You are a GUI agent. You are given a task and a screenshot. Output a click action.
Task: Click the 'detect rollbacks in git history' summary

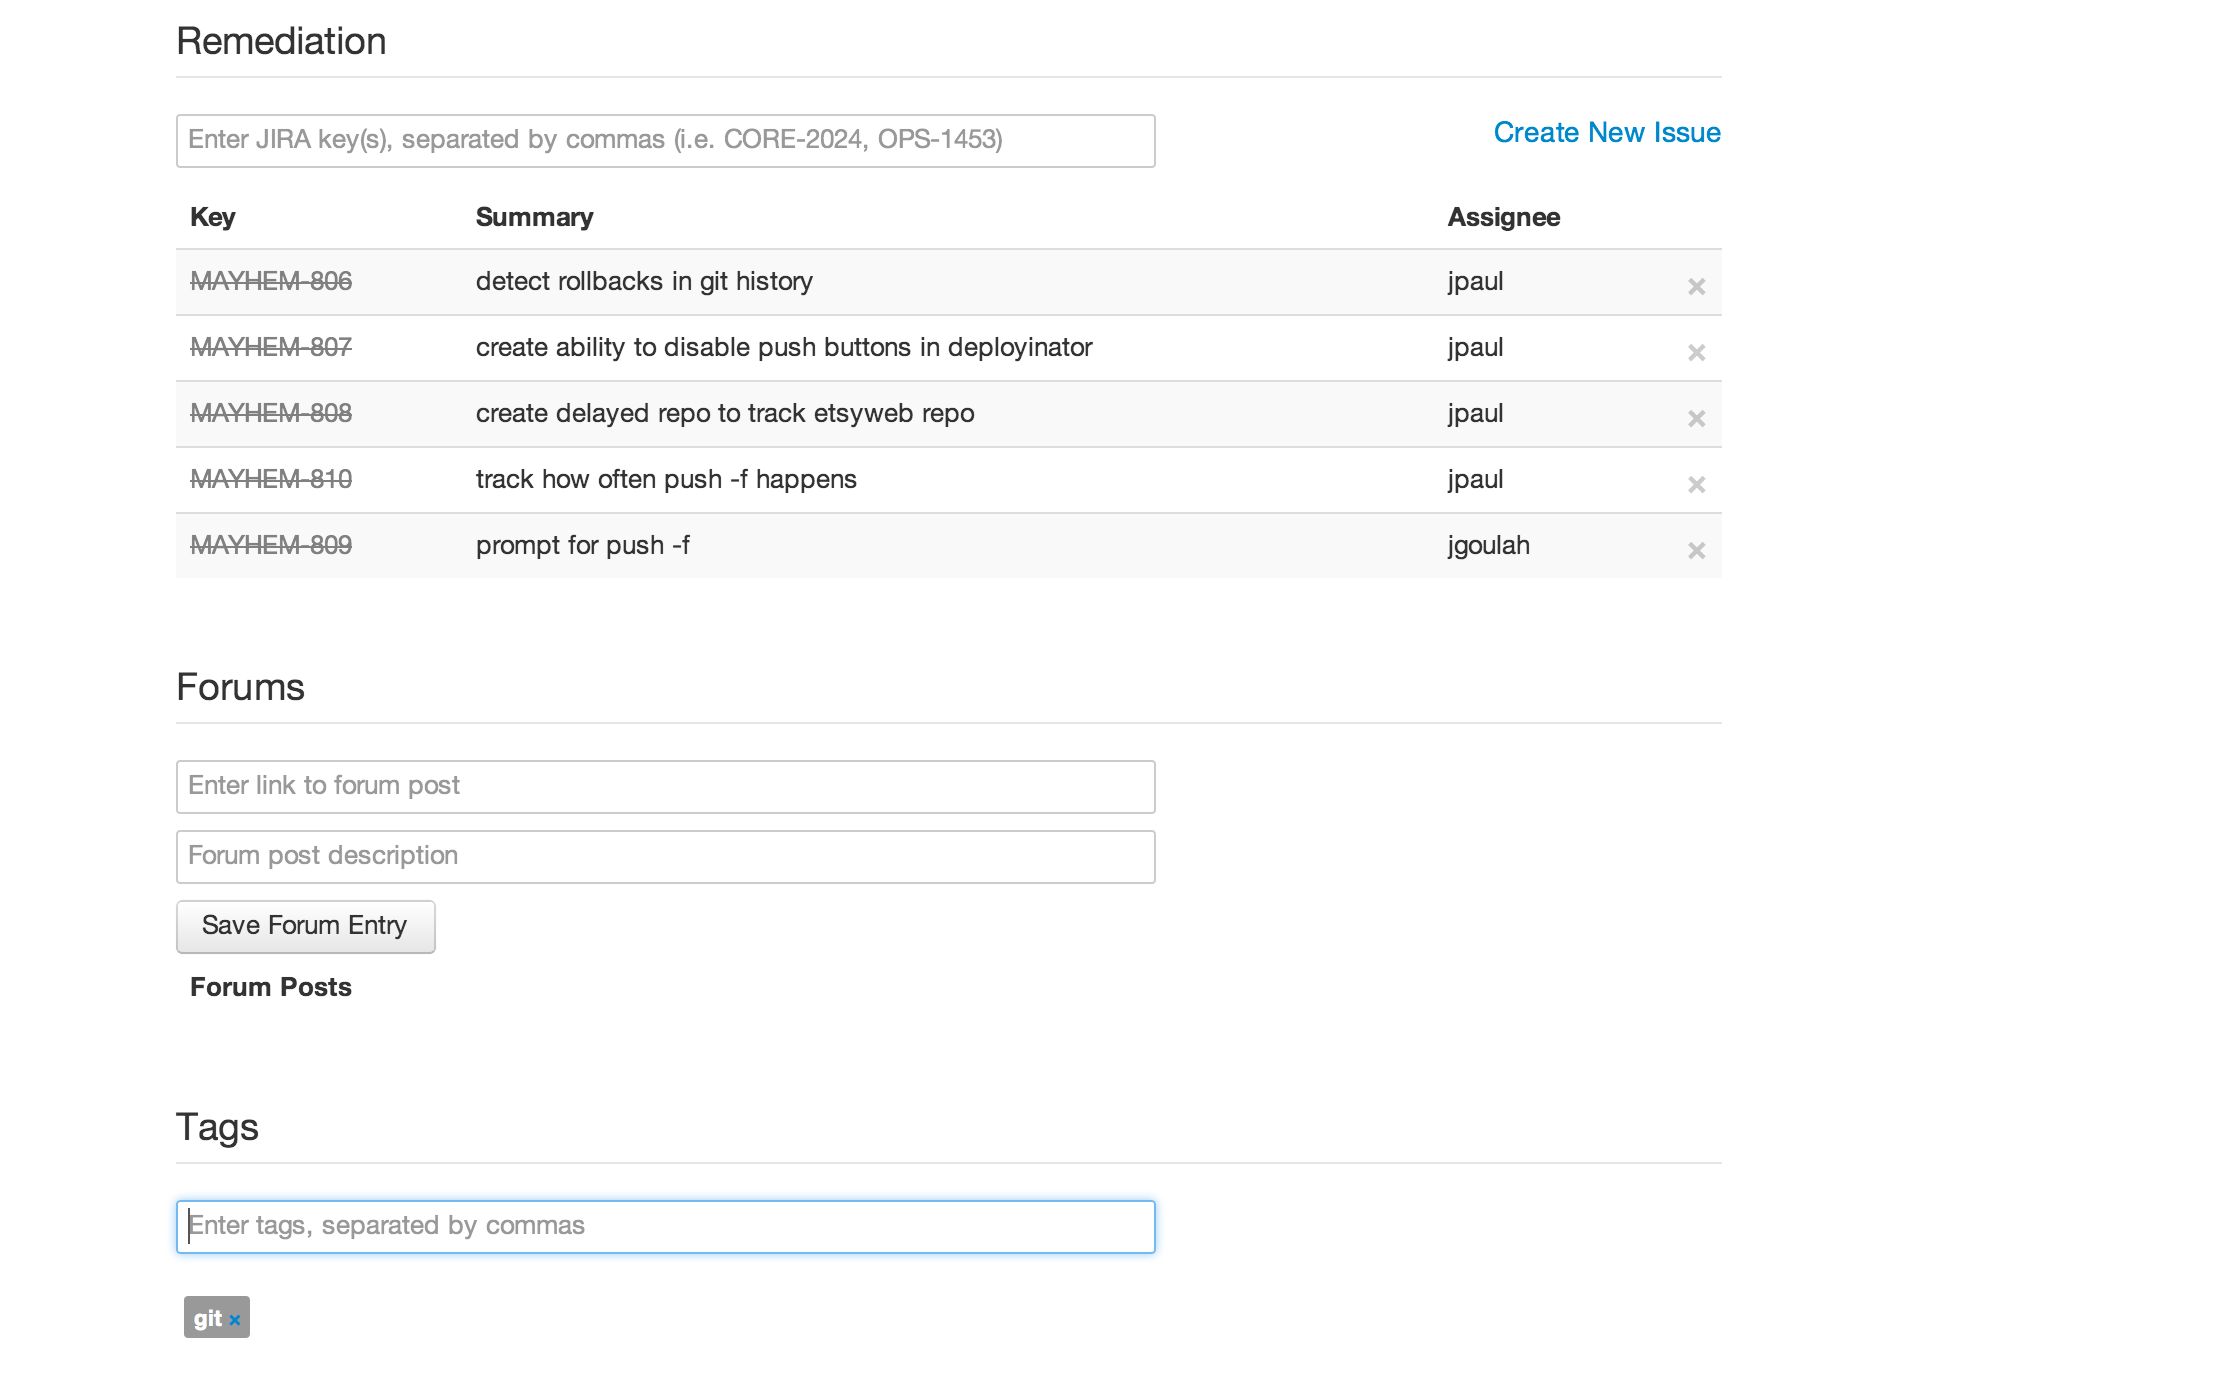point(644,282)
